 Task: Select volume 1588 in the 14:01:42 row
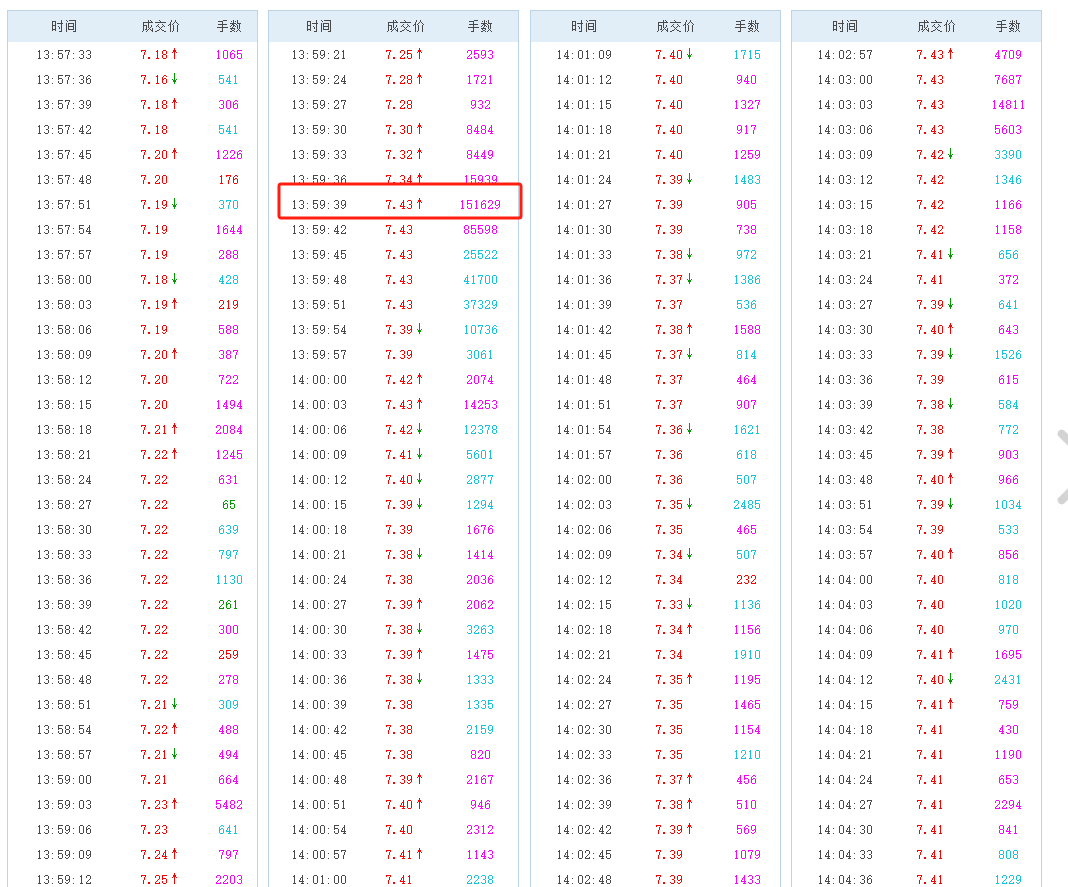(747, 330)
